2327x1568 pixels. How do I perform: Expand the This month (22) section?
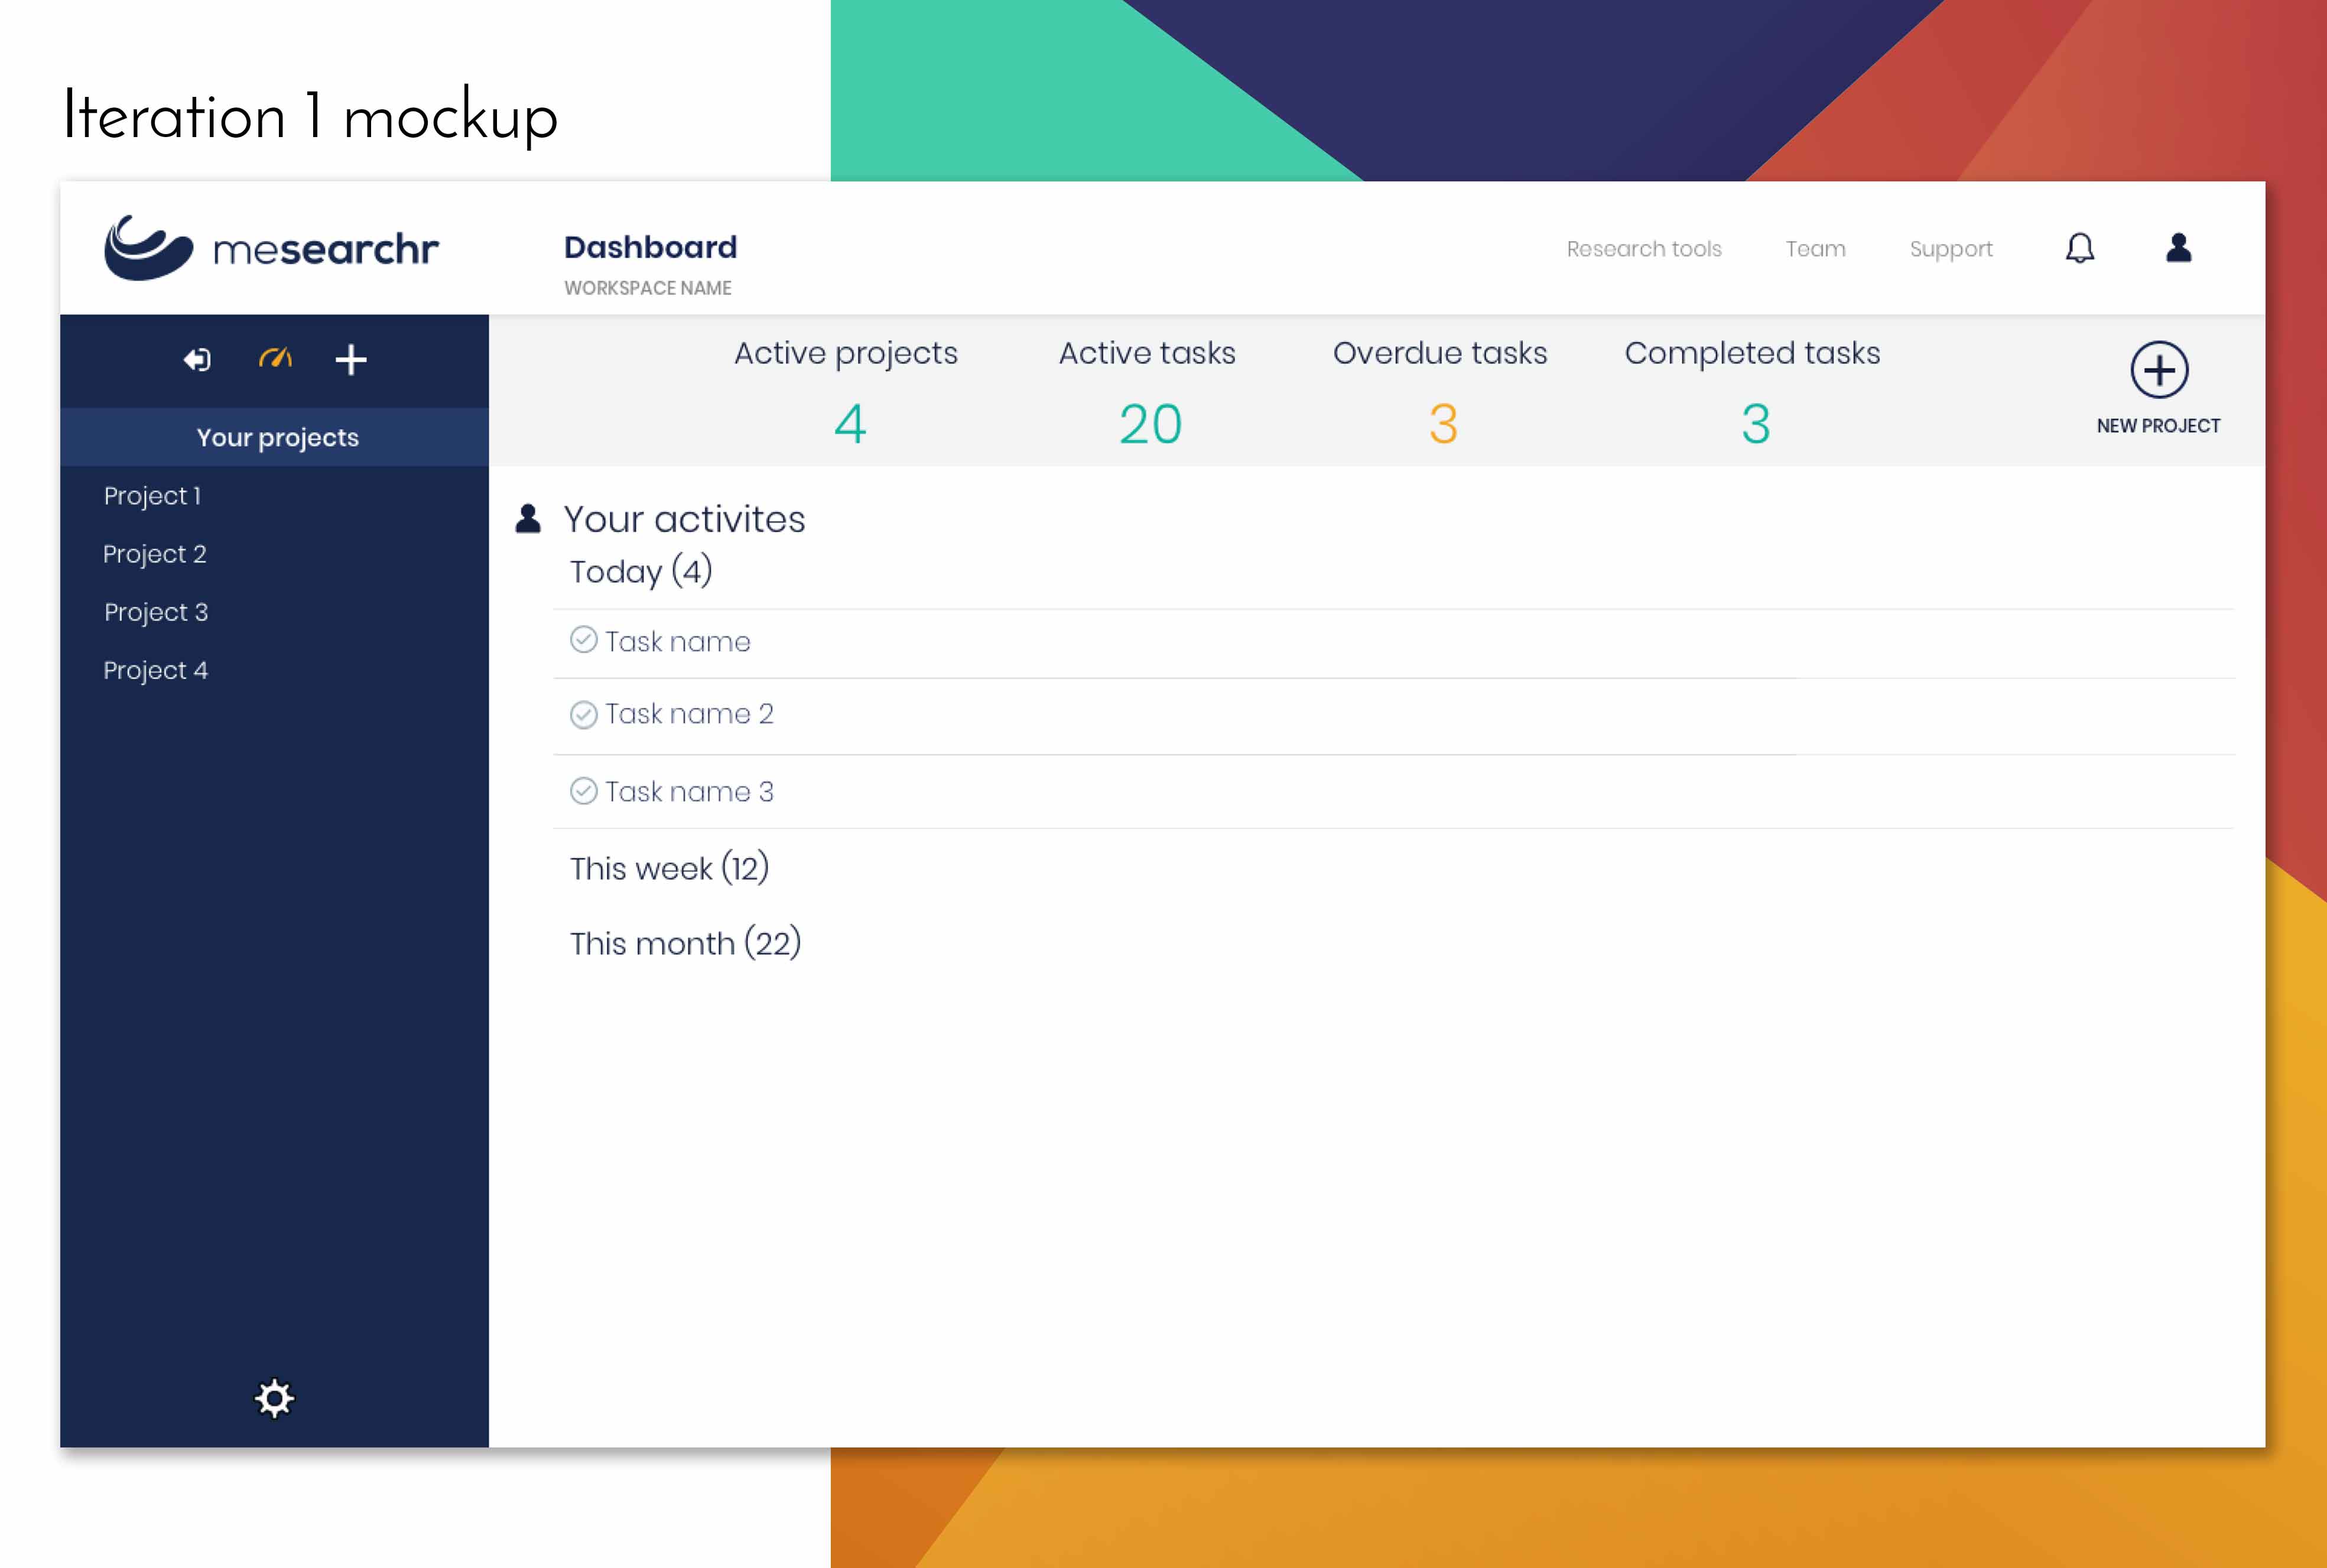[x=685, y=943]
